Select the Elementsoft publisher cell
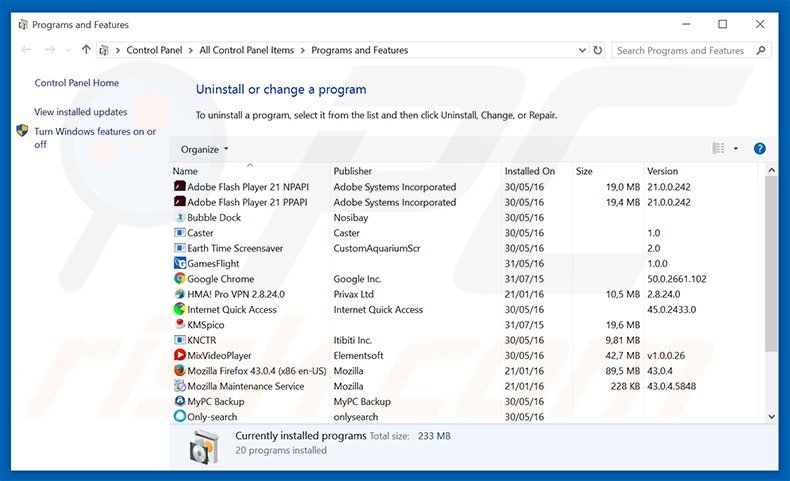790x481 pixels. pyautogui.click(x=358, y=356)
